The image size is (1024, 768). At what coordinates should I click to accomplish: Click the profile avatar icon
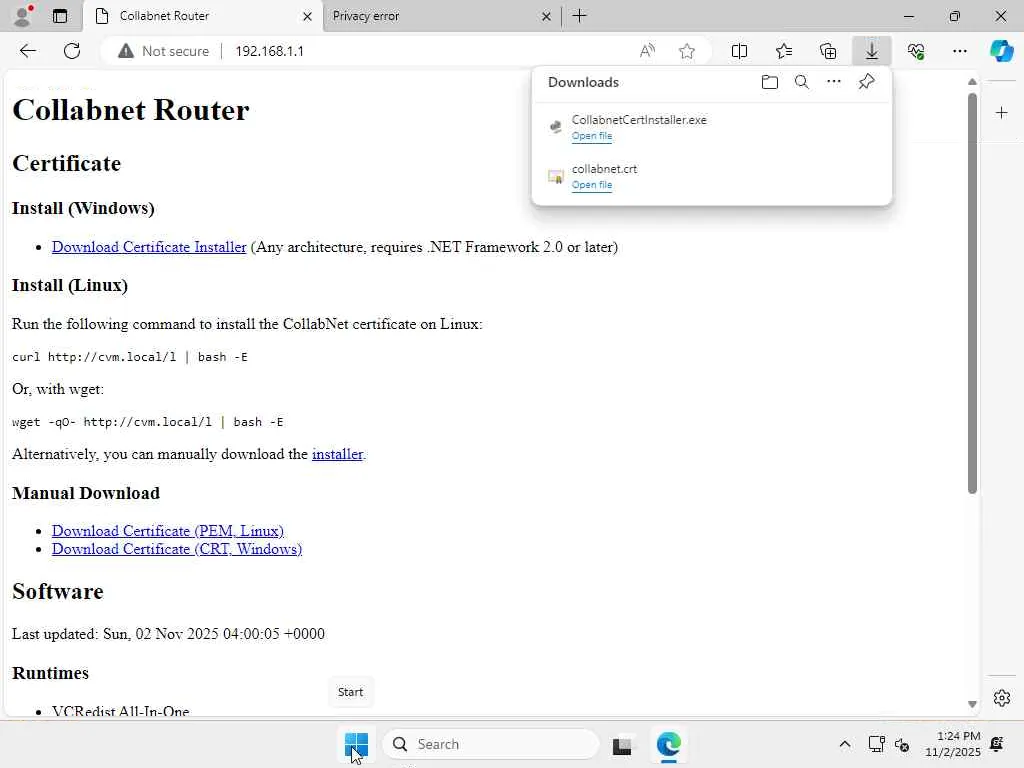[23, 16]
